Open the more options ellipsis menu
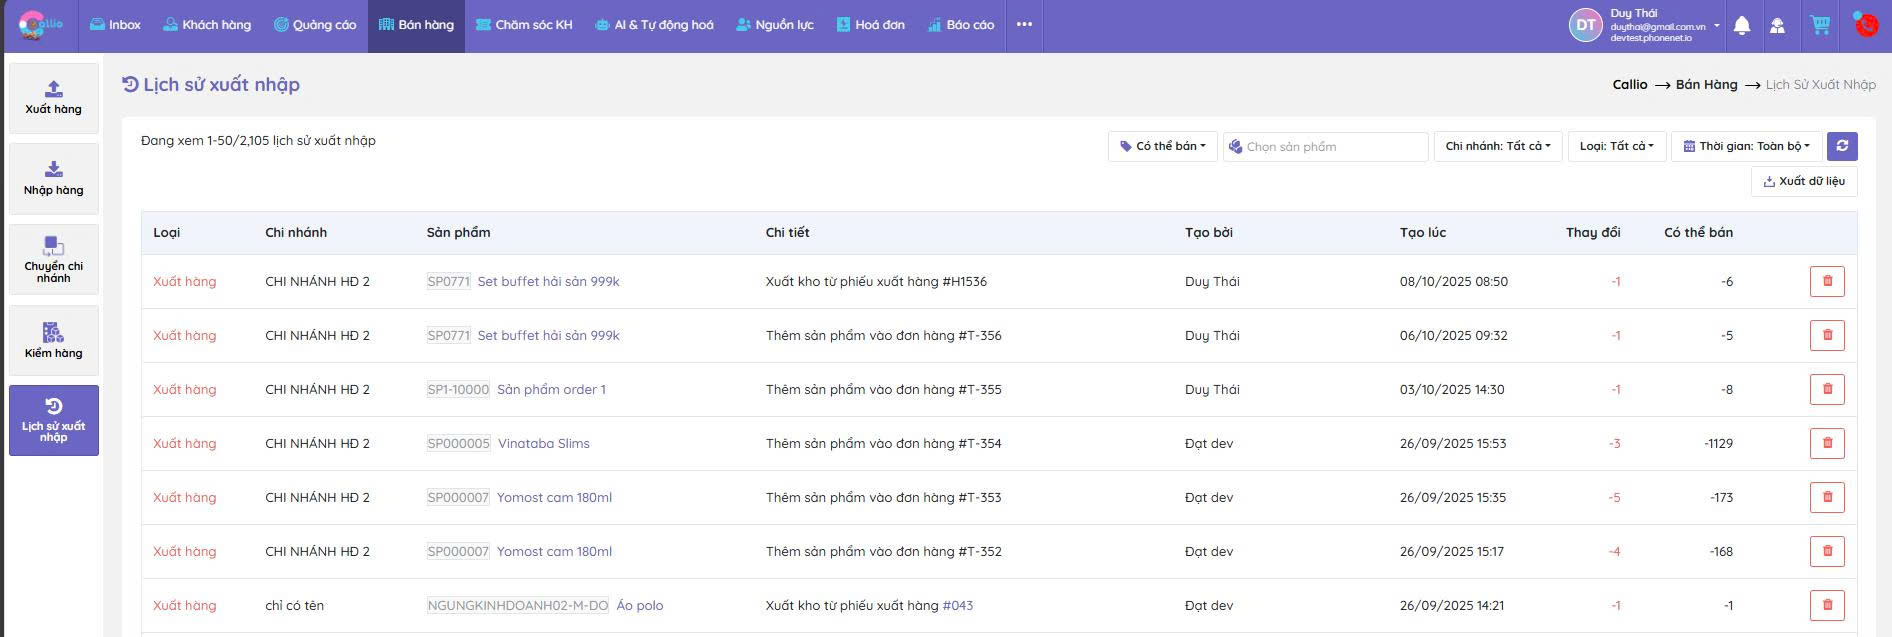1892x637 pixels. (x=1024, y=25)
